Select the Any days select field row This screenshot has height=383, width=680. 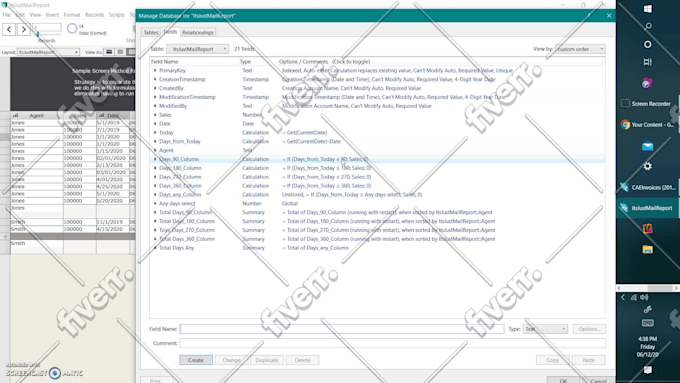coord(377,203)
